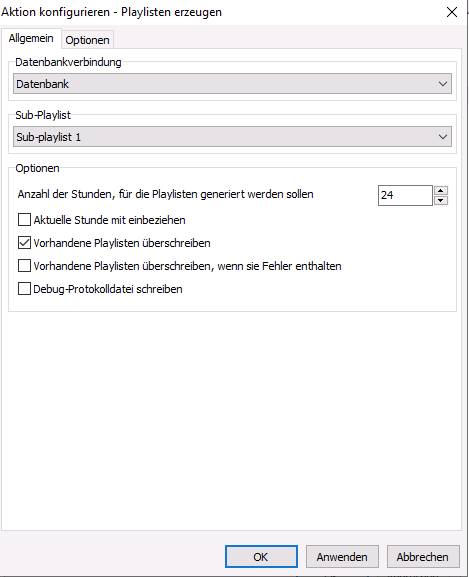Click the 'Debug-Protokolldatei schreiben' label text
The width and height of the screenshot is (469, 577).
click(108, 289)
